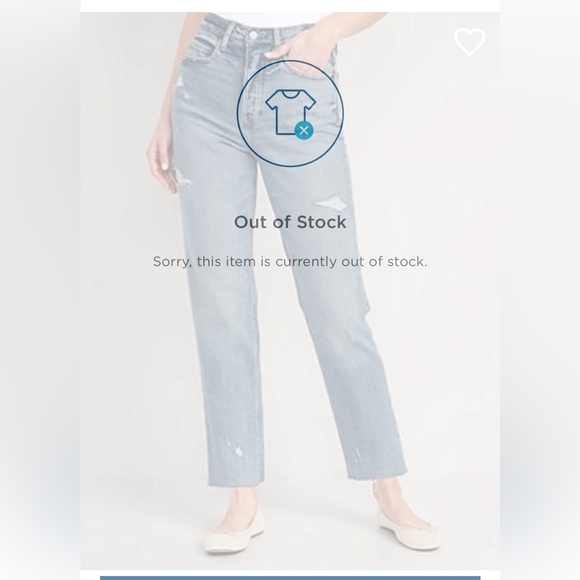580x580 pixels.
Task: Click the word "Stock" in the heading
Action: [322, 222]
